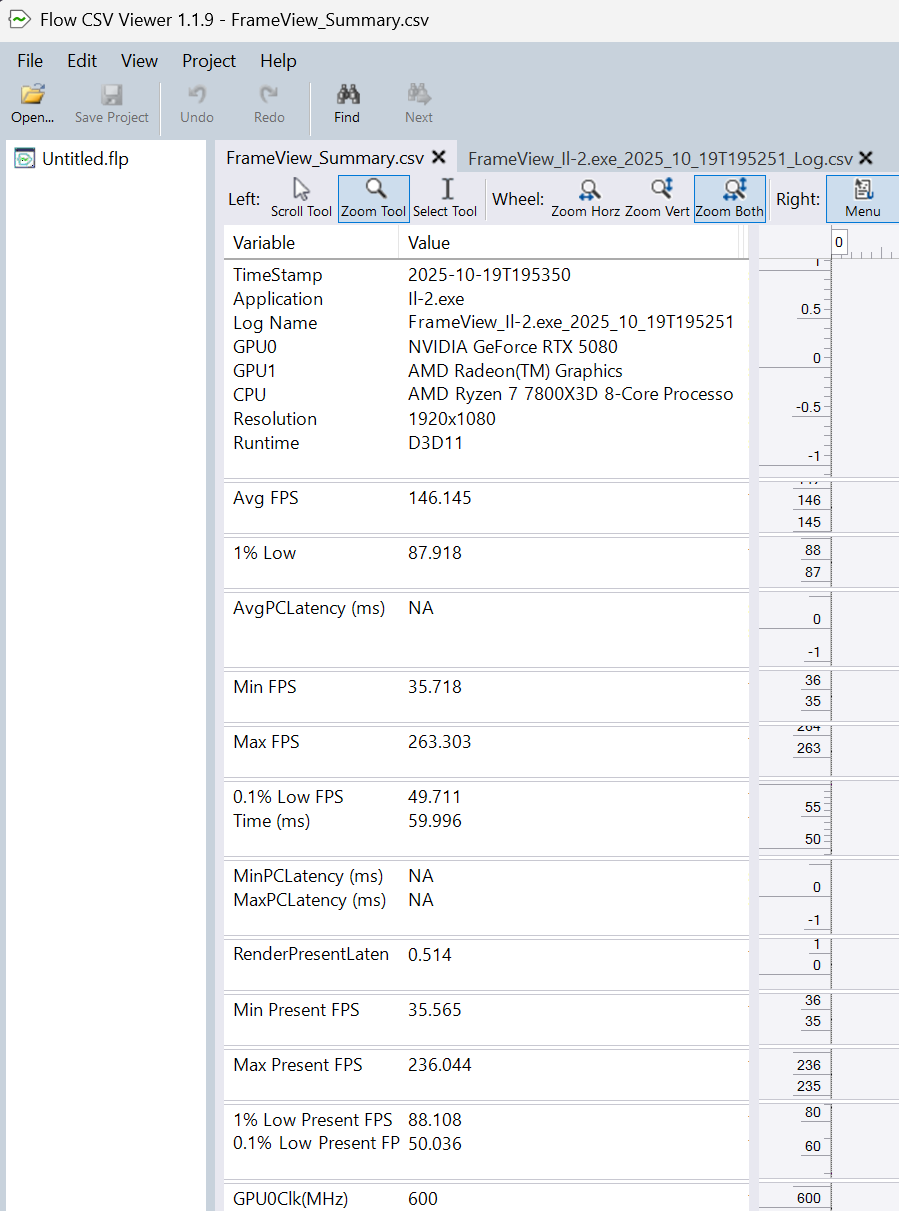Viewport: 899px width, 1211px height.
Task: Set wheel to Zoom Vert
Action: (657, 198)
